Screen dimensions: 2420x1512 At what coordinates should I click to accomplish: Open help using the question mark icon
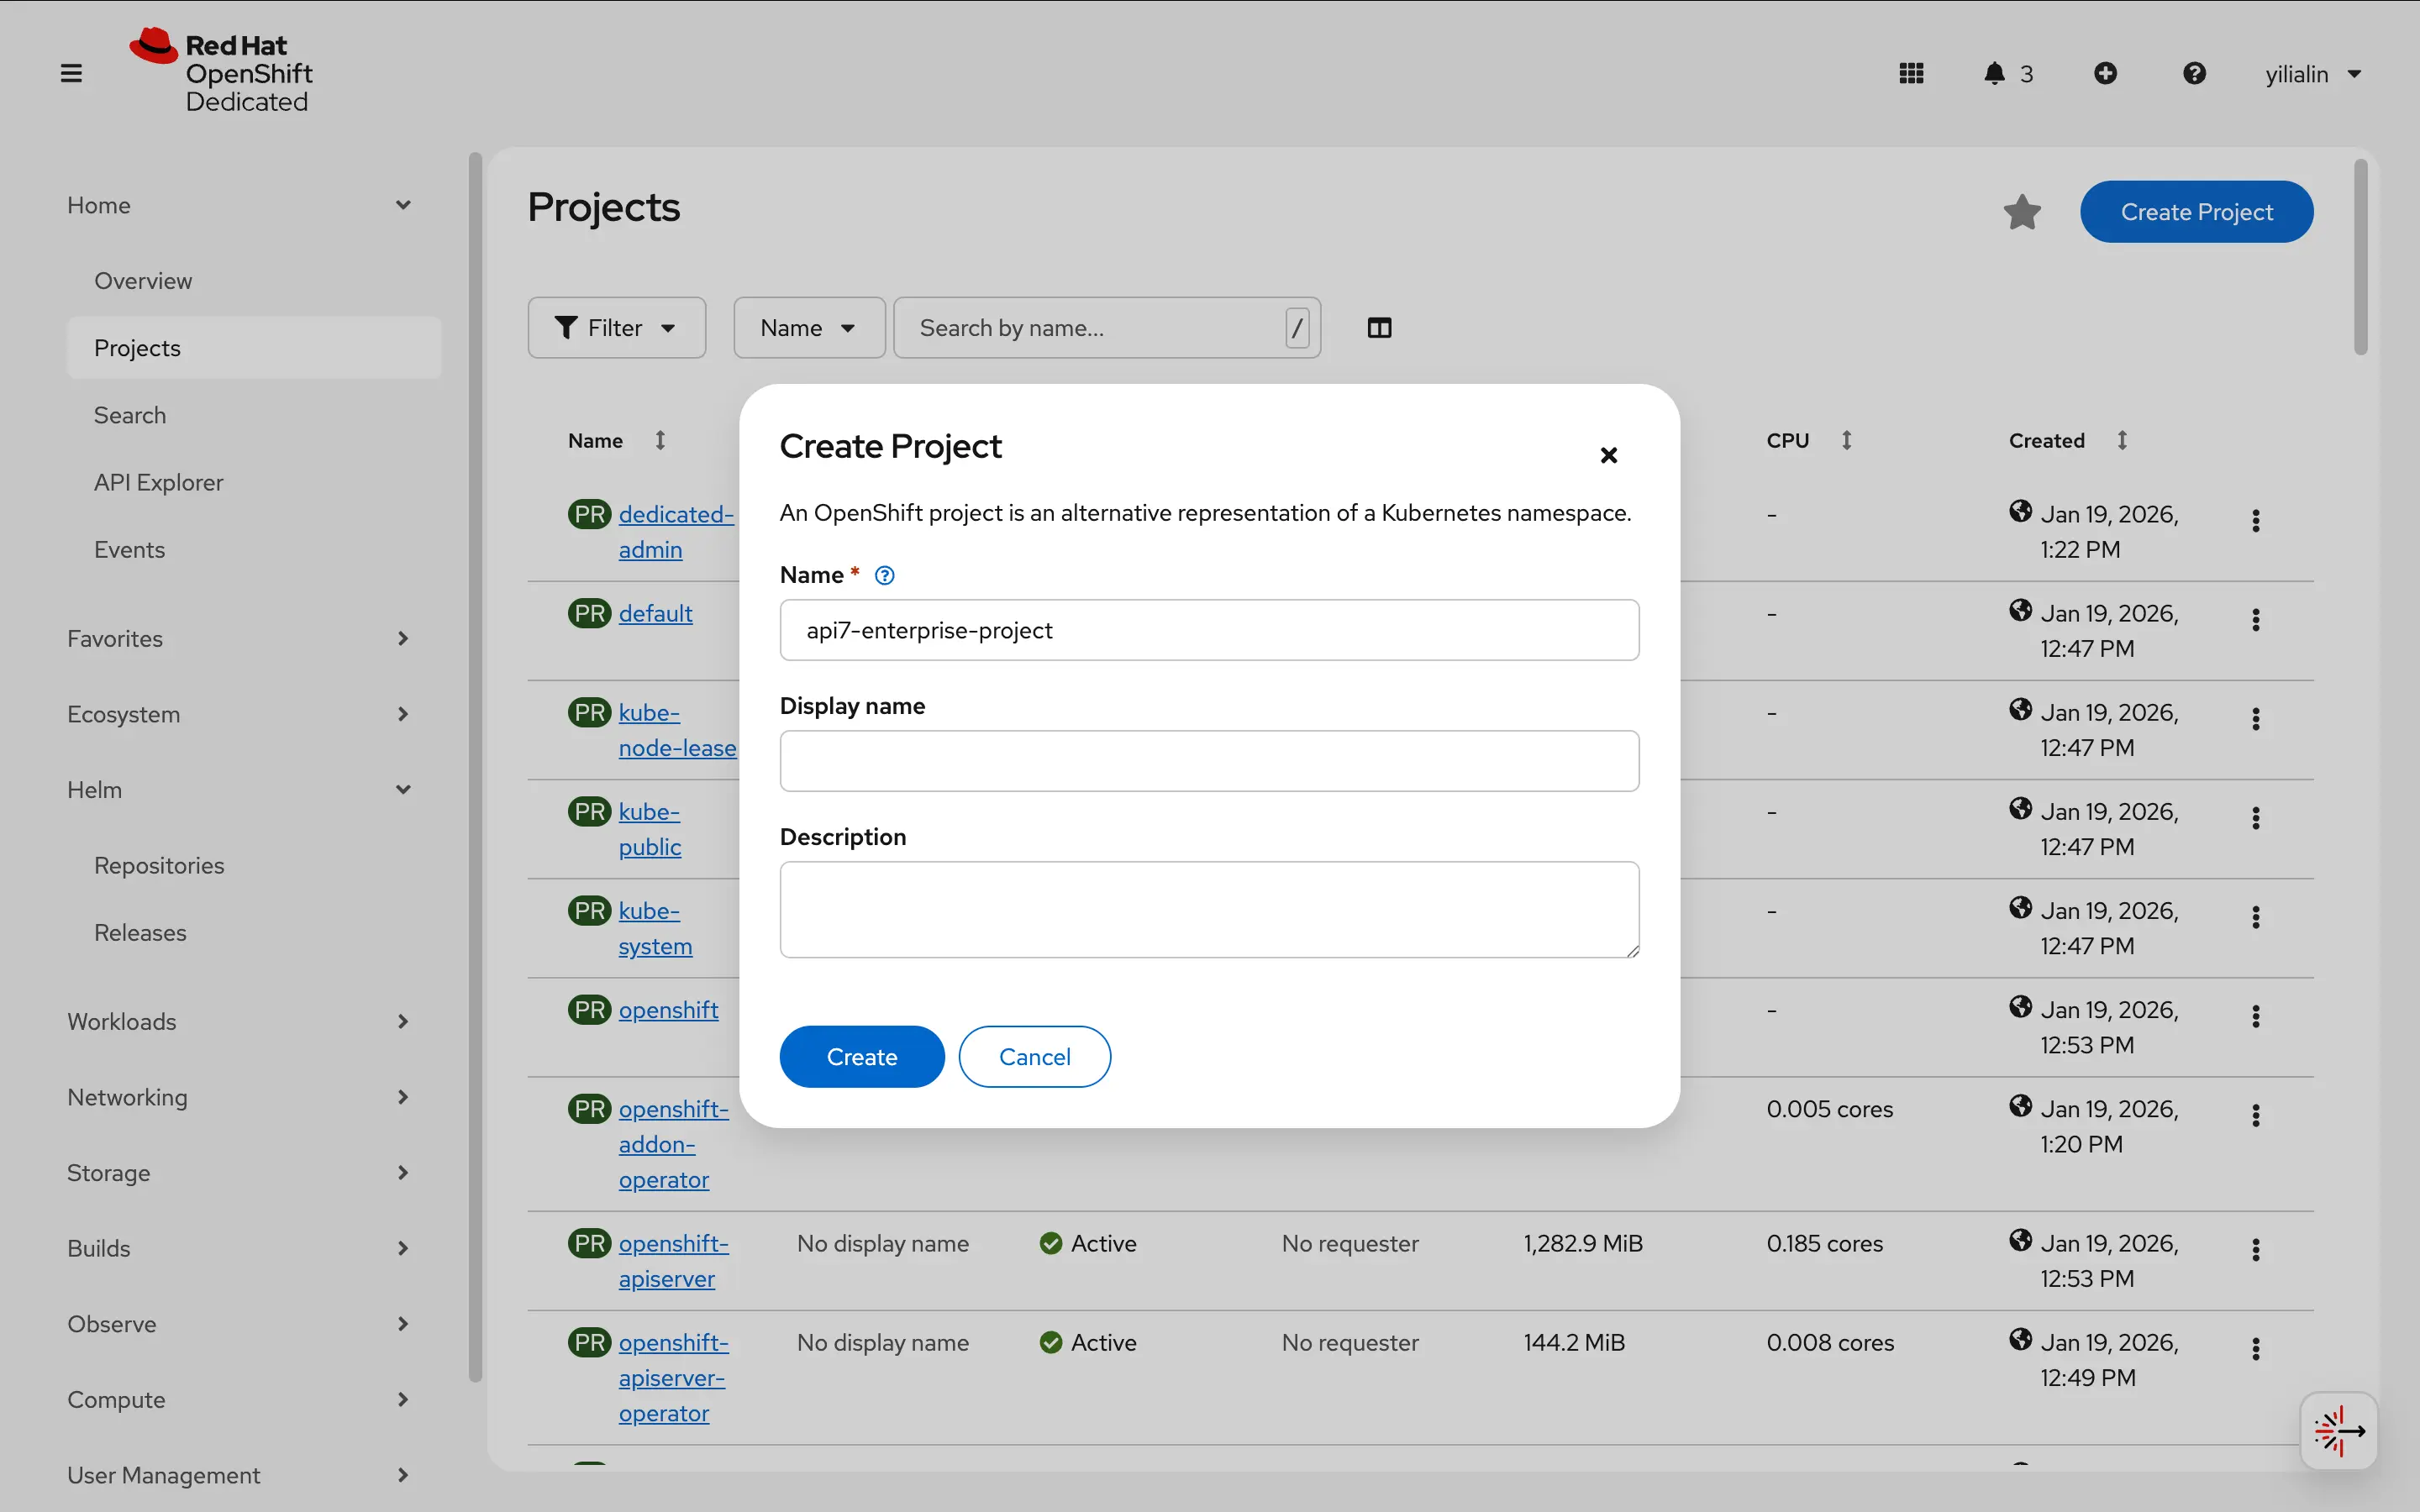pos(2194,73)
